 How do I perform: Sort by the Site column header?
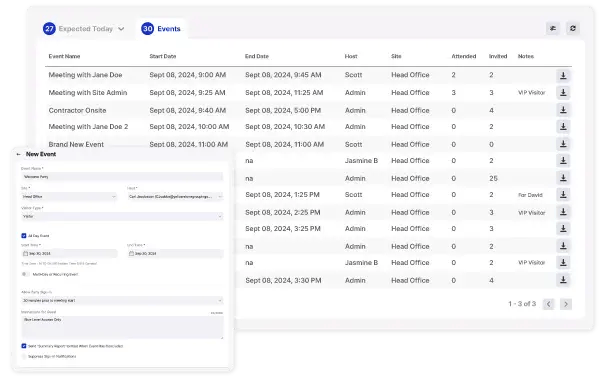pyautogui.click(x=396, y=56)
